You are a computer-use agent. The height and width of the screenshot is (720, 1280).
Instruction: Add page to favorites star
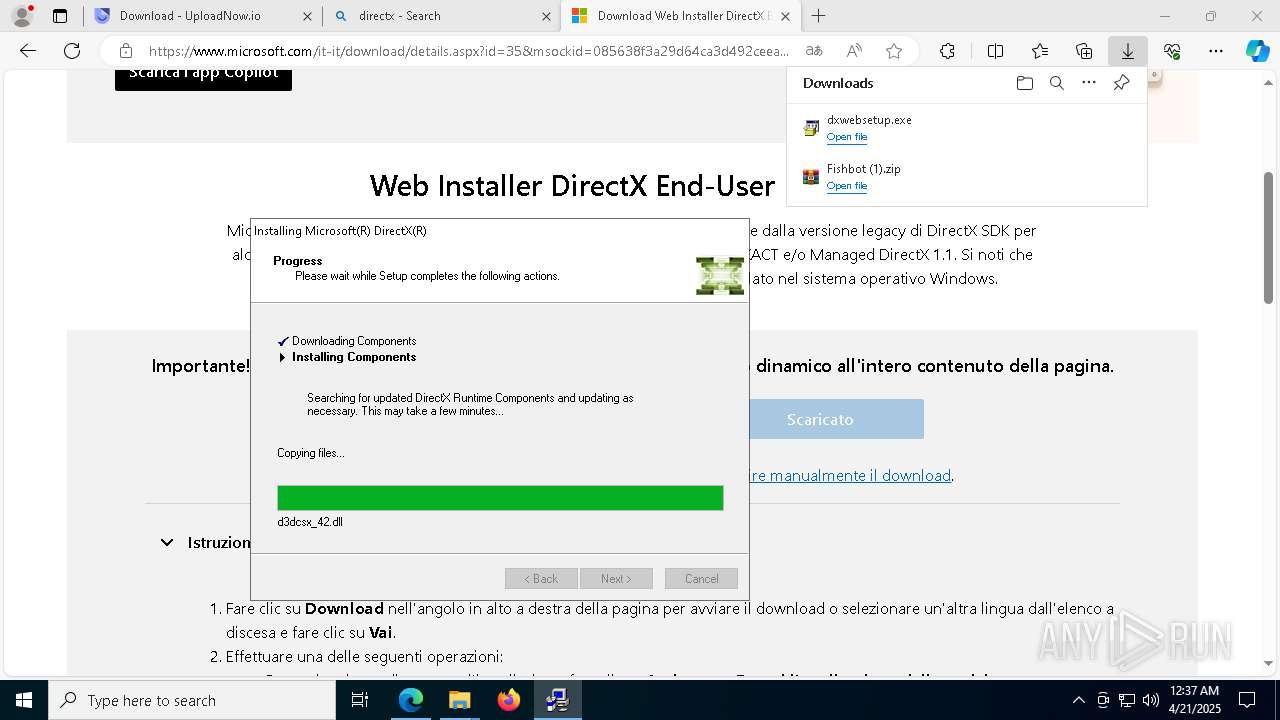pyautogui.click(x=894, y=51)
